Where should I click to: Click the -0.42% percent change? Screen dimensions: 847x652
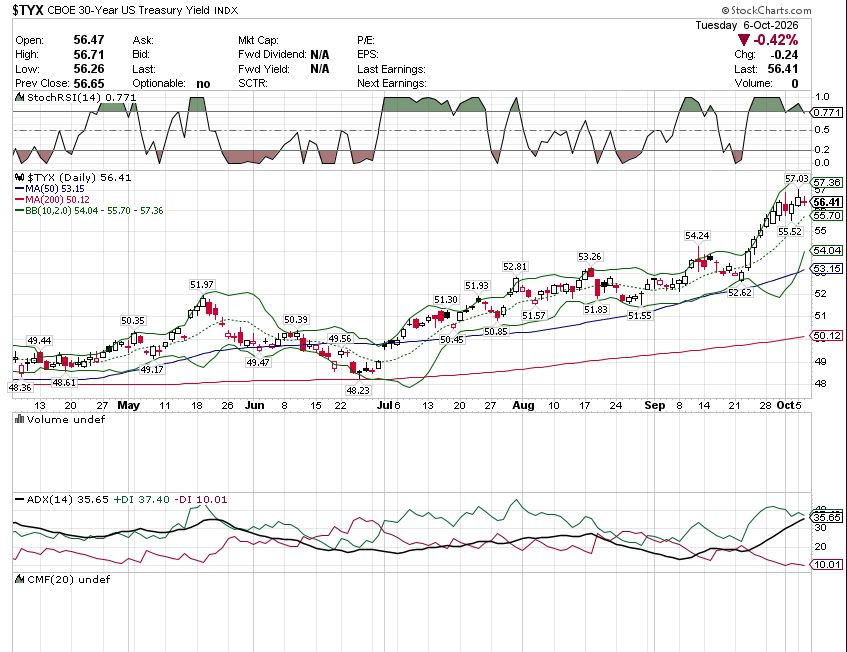(x=776, y=40)
